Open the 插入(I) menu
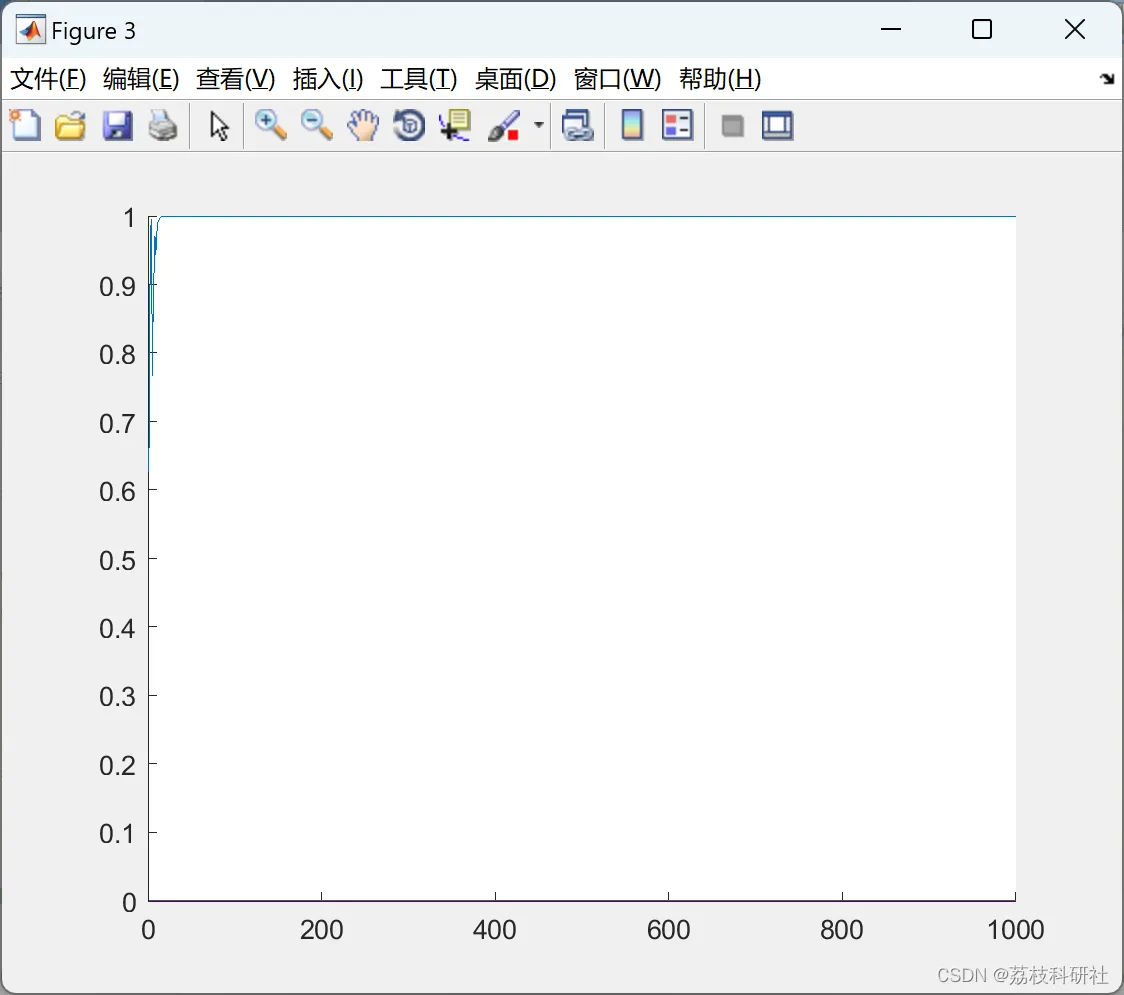This screenshot has width=1124, height=995. [328, 79]
